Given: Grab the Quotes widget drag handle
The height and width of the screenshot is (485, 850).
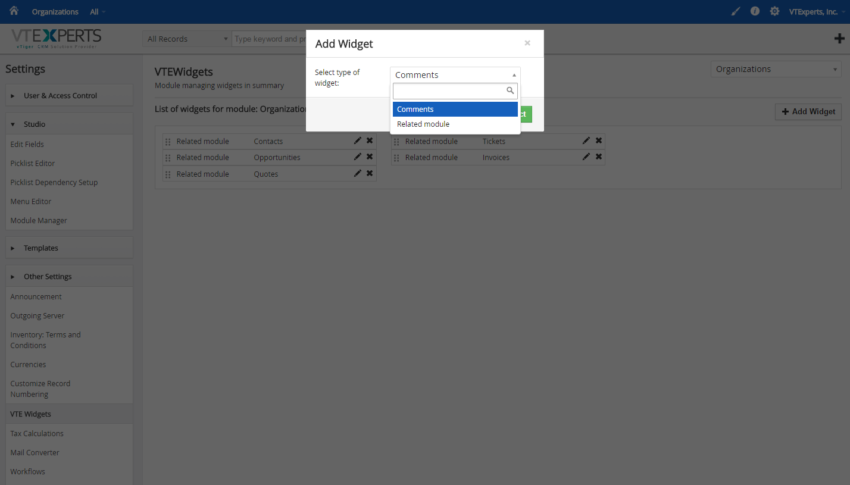Looking at the screenshot, I should pyautogui.click(x=168, y=174).
